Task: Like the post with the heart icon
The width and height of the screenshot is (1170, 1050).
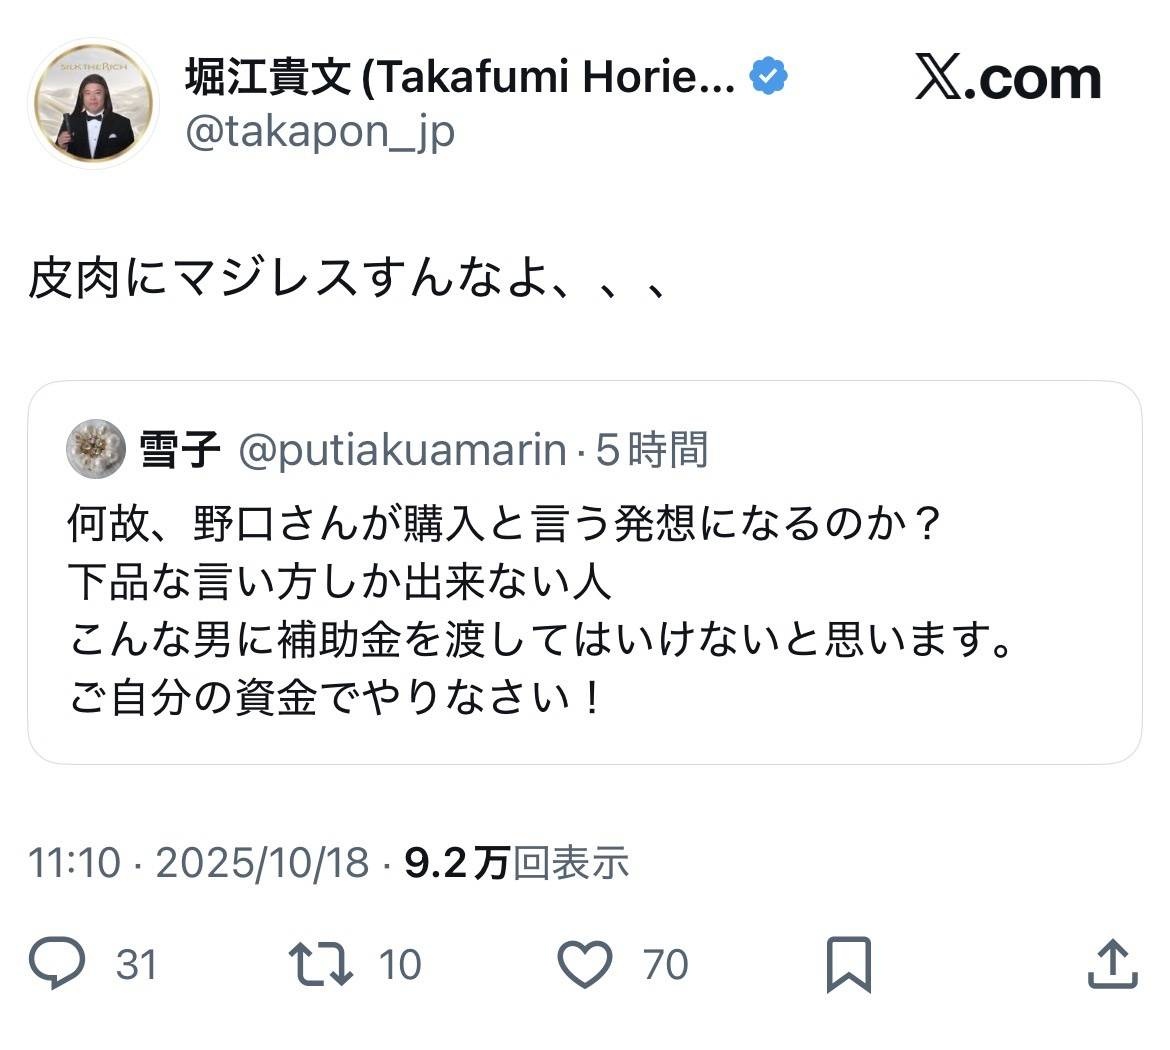Action: tap(584, 964)
